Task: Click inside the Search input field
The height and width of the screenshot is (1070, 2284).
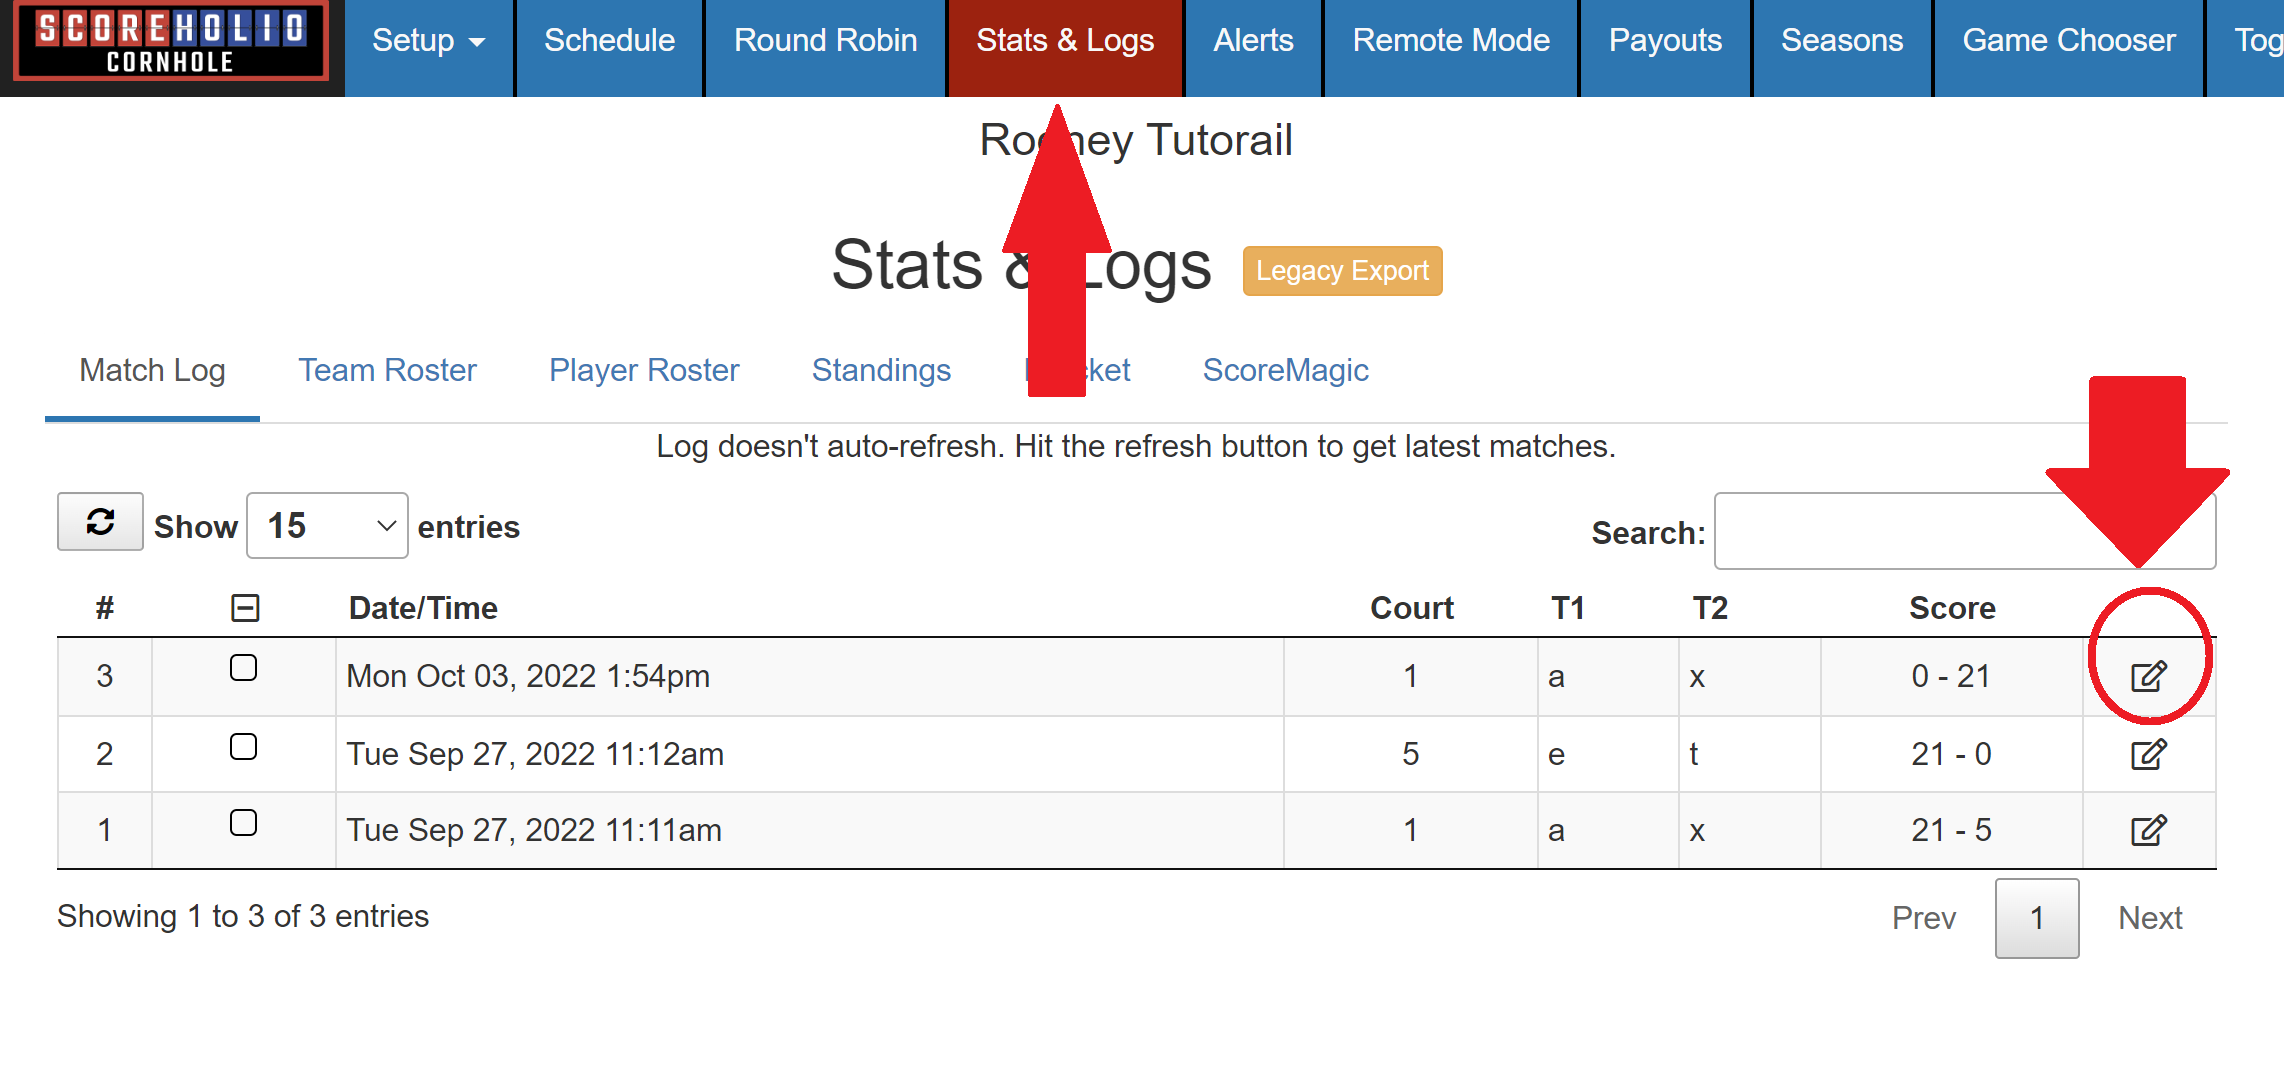Action: point(1900,532)
